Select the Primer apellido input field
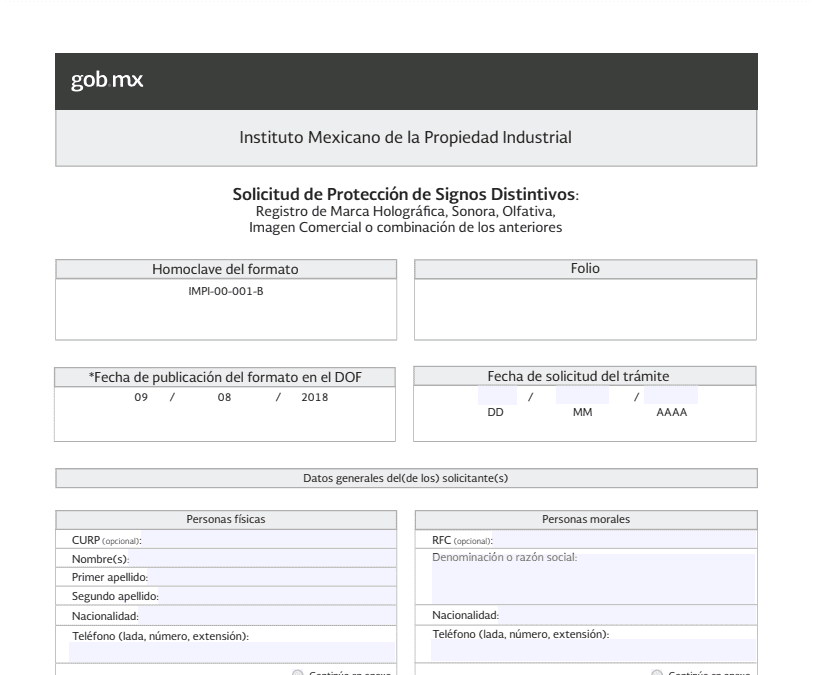 (x=271, y=577)
